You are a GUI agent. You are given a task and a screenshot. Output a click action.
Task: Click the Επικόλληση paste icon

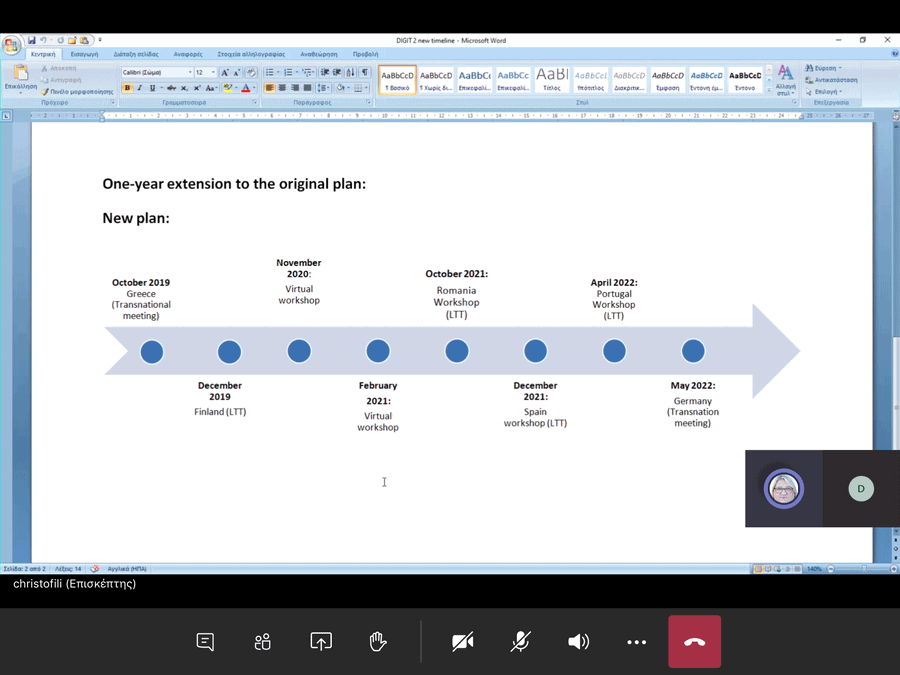click(x=20, y=74)
